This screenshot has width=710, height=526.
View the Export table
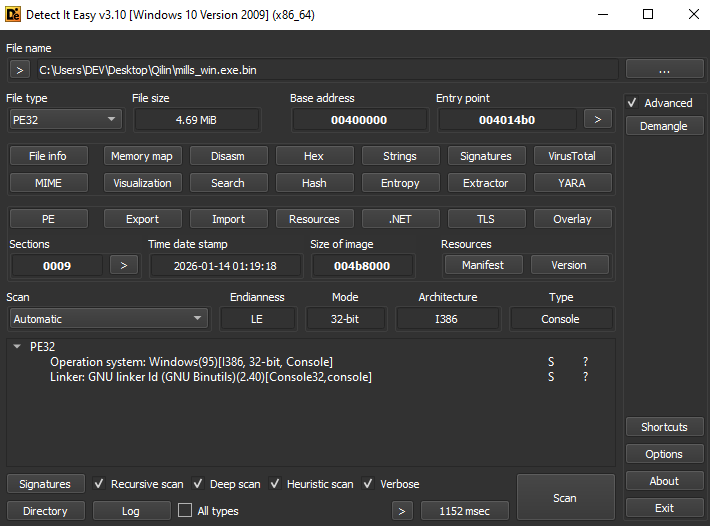point(142,219)
